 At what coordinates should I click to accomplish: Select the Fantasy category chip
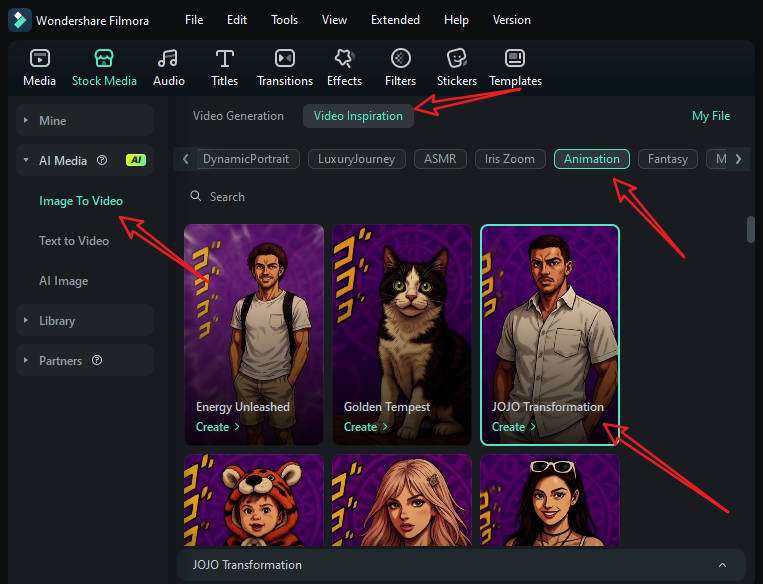668,159
